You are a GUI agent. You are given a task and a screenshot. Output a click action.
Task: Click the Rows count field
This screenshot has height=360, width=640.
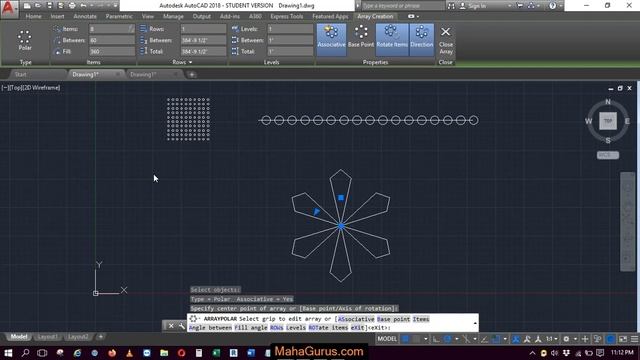[203, 29]
